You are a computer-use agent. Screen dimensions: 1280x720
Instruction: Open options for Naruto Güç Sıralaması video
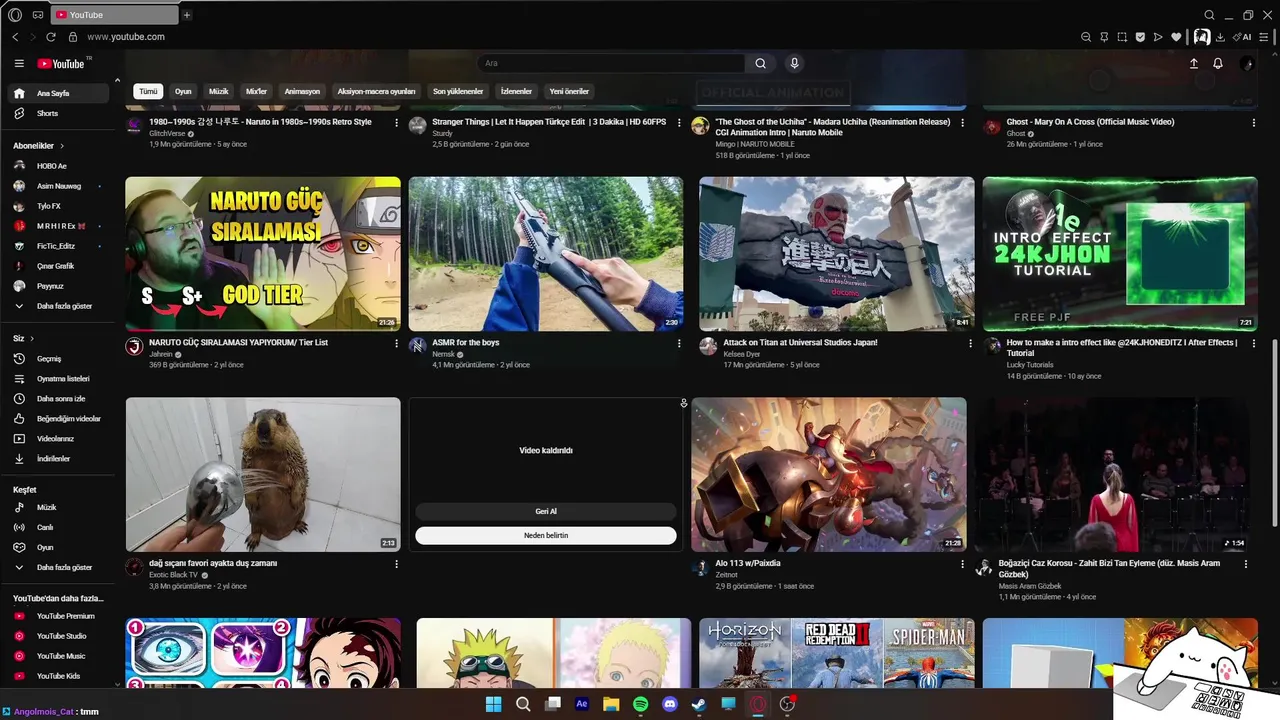coord(396,343)
